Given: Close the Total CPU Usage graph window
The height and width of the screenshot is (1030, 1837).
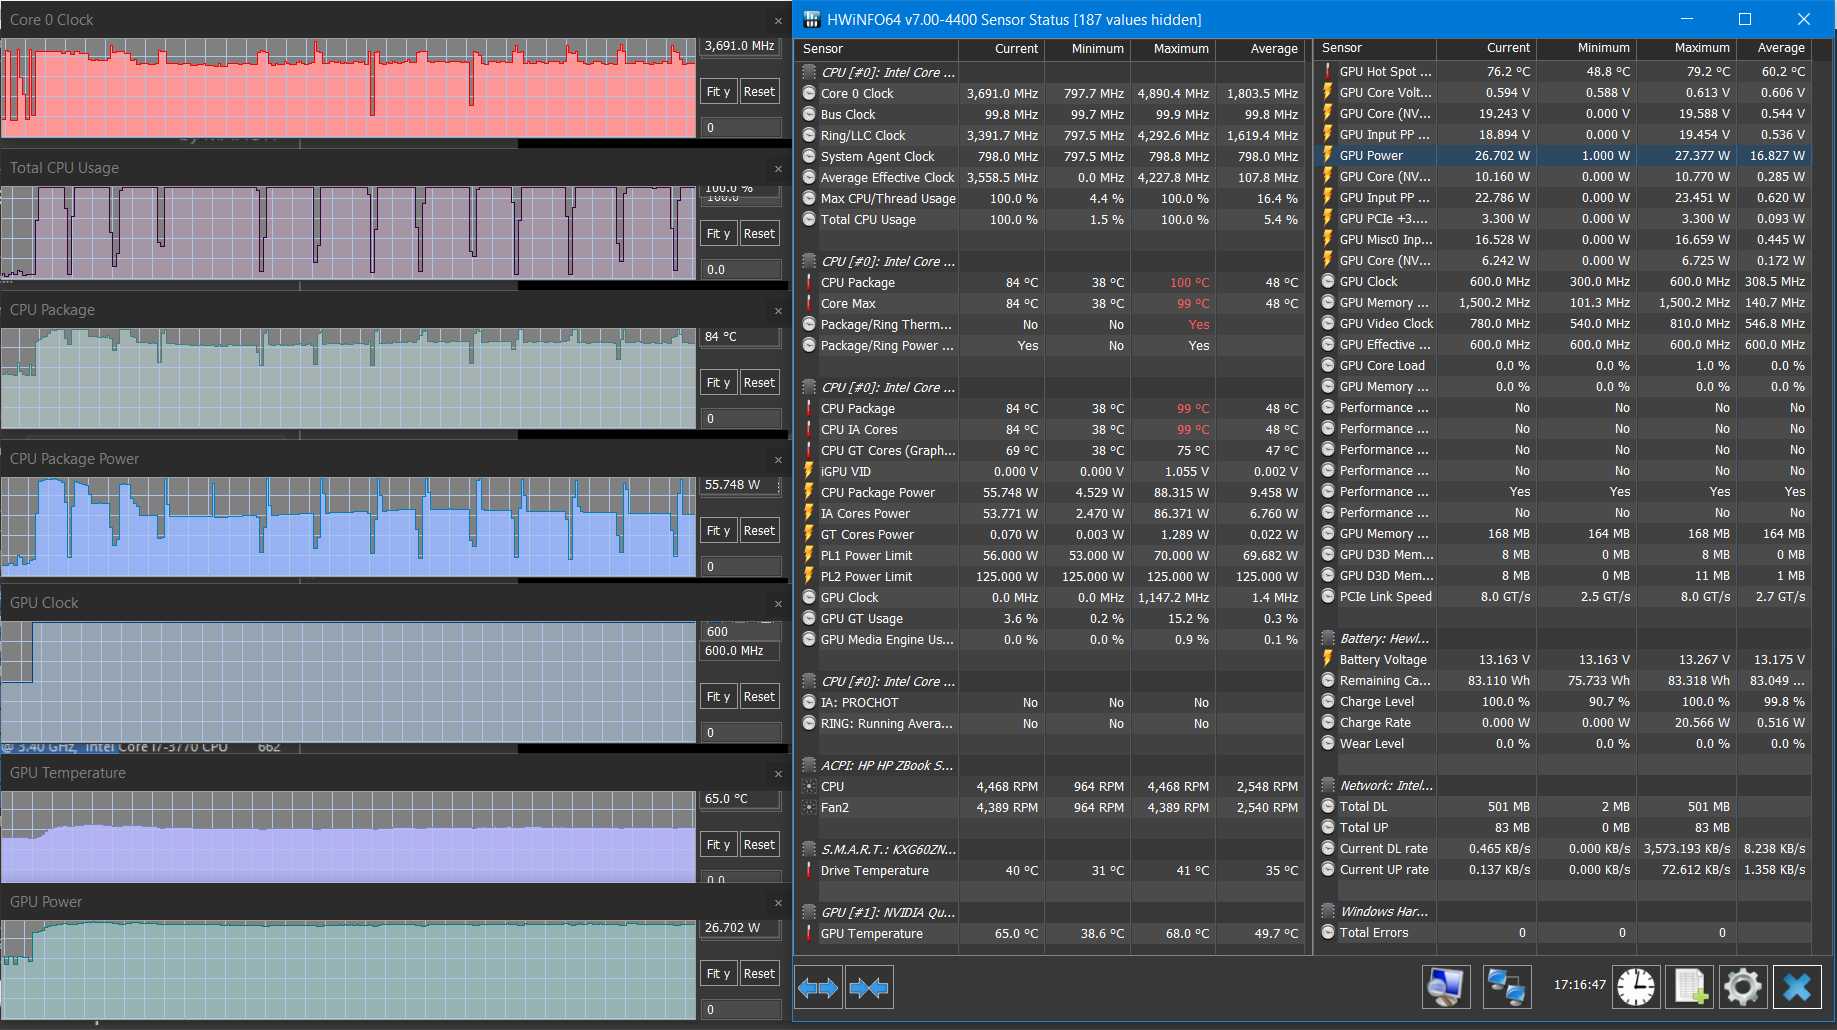Looking at the screenshot, I should pos(778,168).
